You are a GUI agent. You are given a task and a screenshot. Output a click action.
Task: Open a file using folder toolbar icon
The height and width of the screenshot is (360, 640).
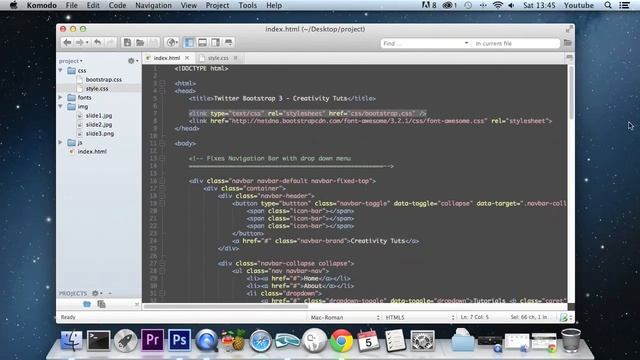coord(140,42)
